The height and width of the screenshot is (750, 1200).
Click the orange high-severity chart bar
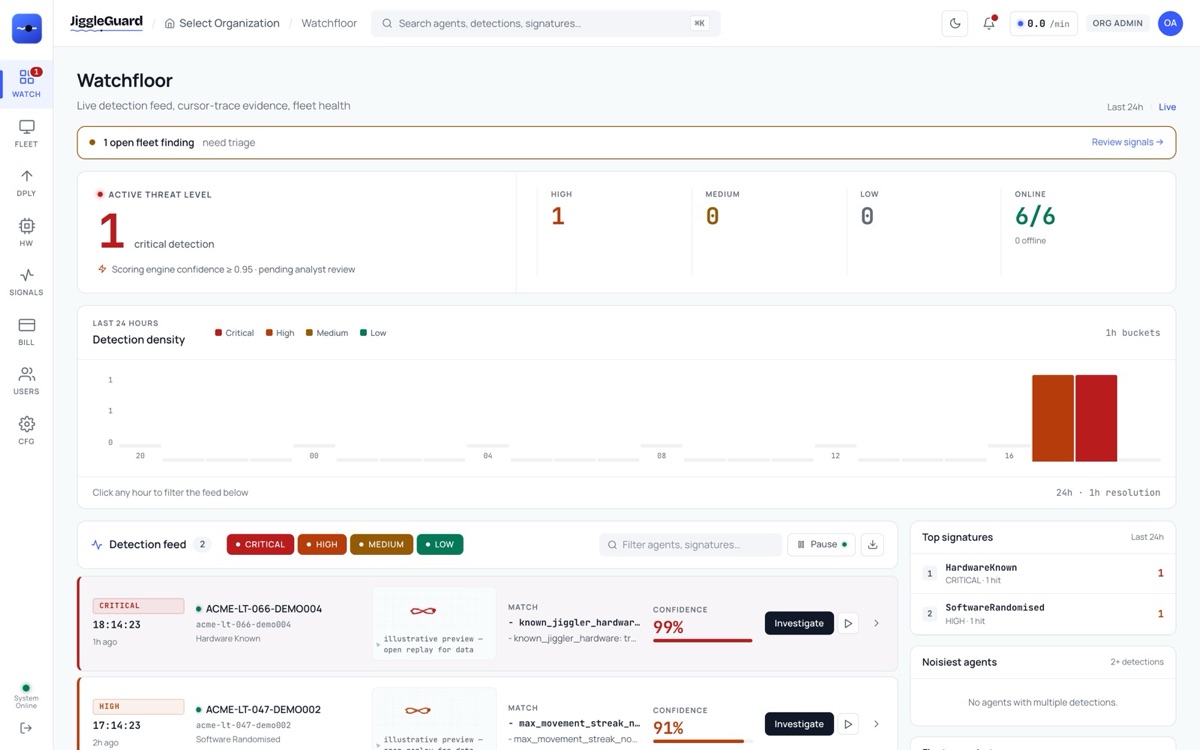[x=1053, y=418]
